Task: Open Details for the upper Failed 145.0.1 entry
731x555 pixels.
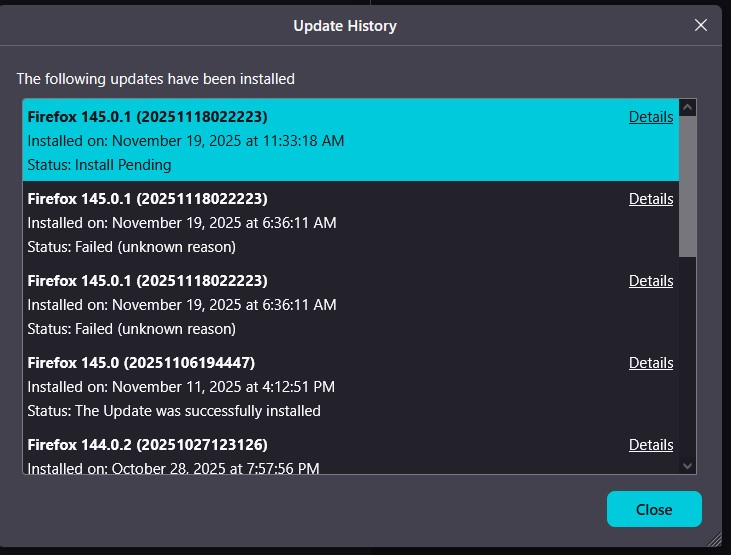Action: pos(651,199)
